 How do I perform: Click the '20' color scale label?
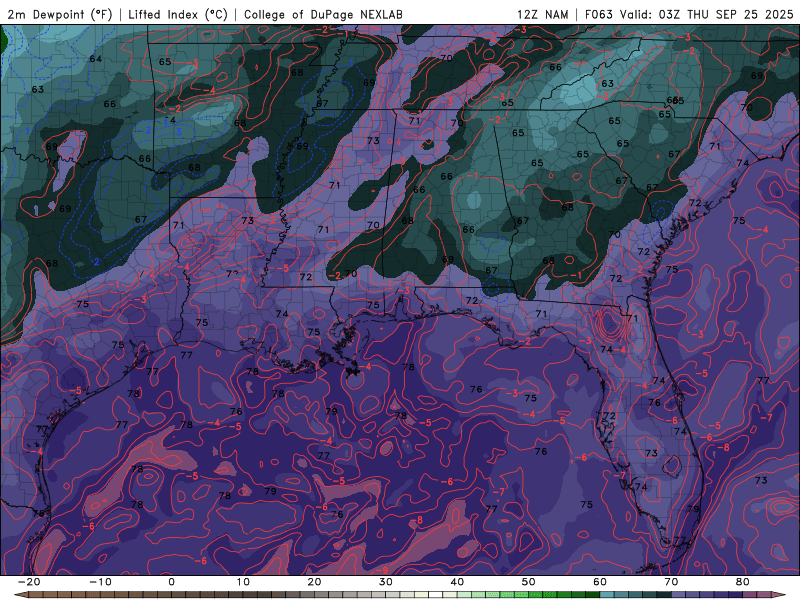pos(314,582)
